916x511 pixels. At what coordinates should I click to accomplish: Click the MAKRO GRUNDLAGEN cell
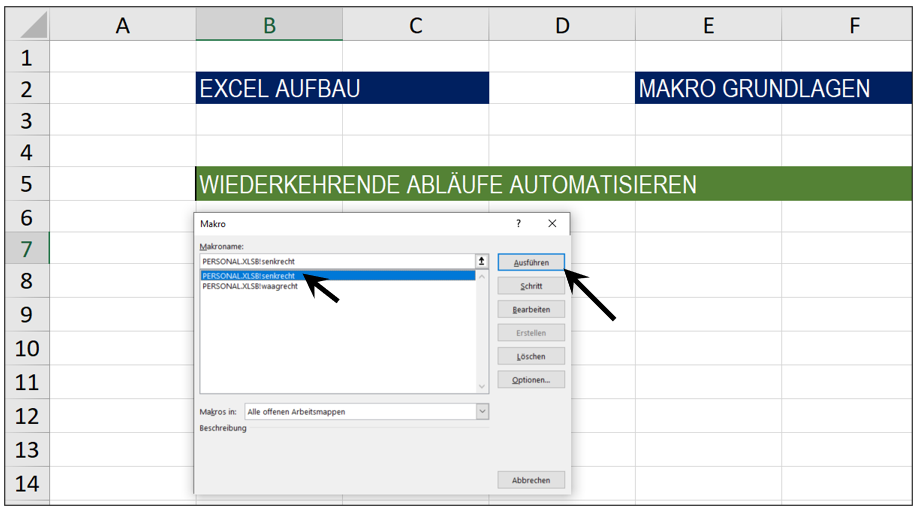(773, 88)
